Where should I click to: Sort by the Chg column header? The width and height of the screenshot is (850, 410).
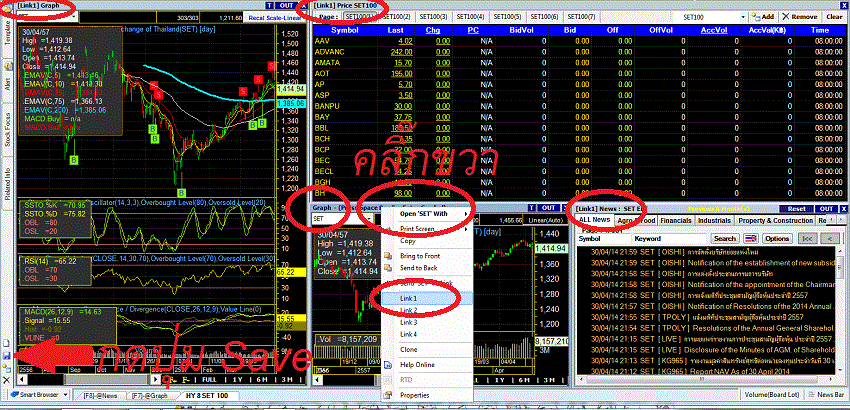click(433, 30)
